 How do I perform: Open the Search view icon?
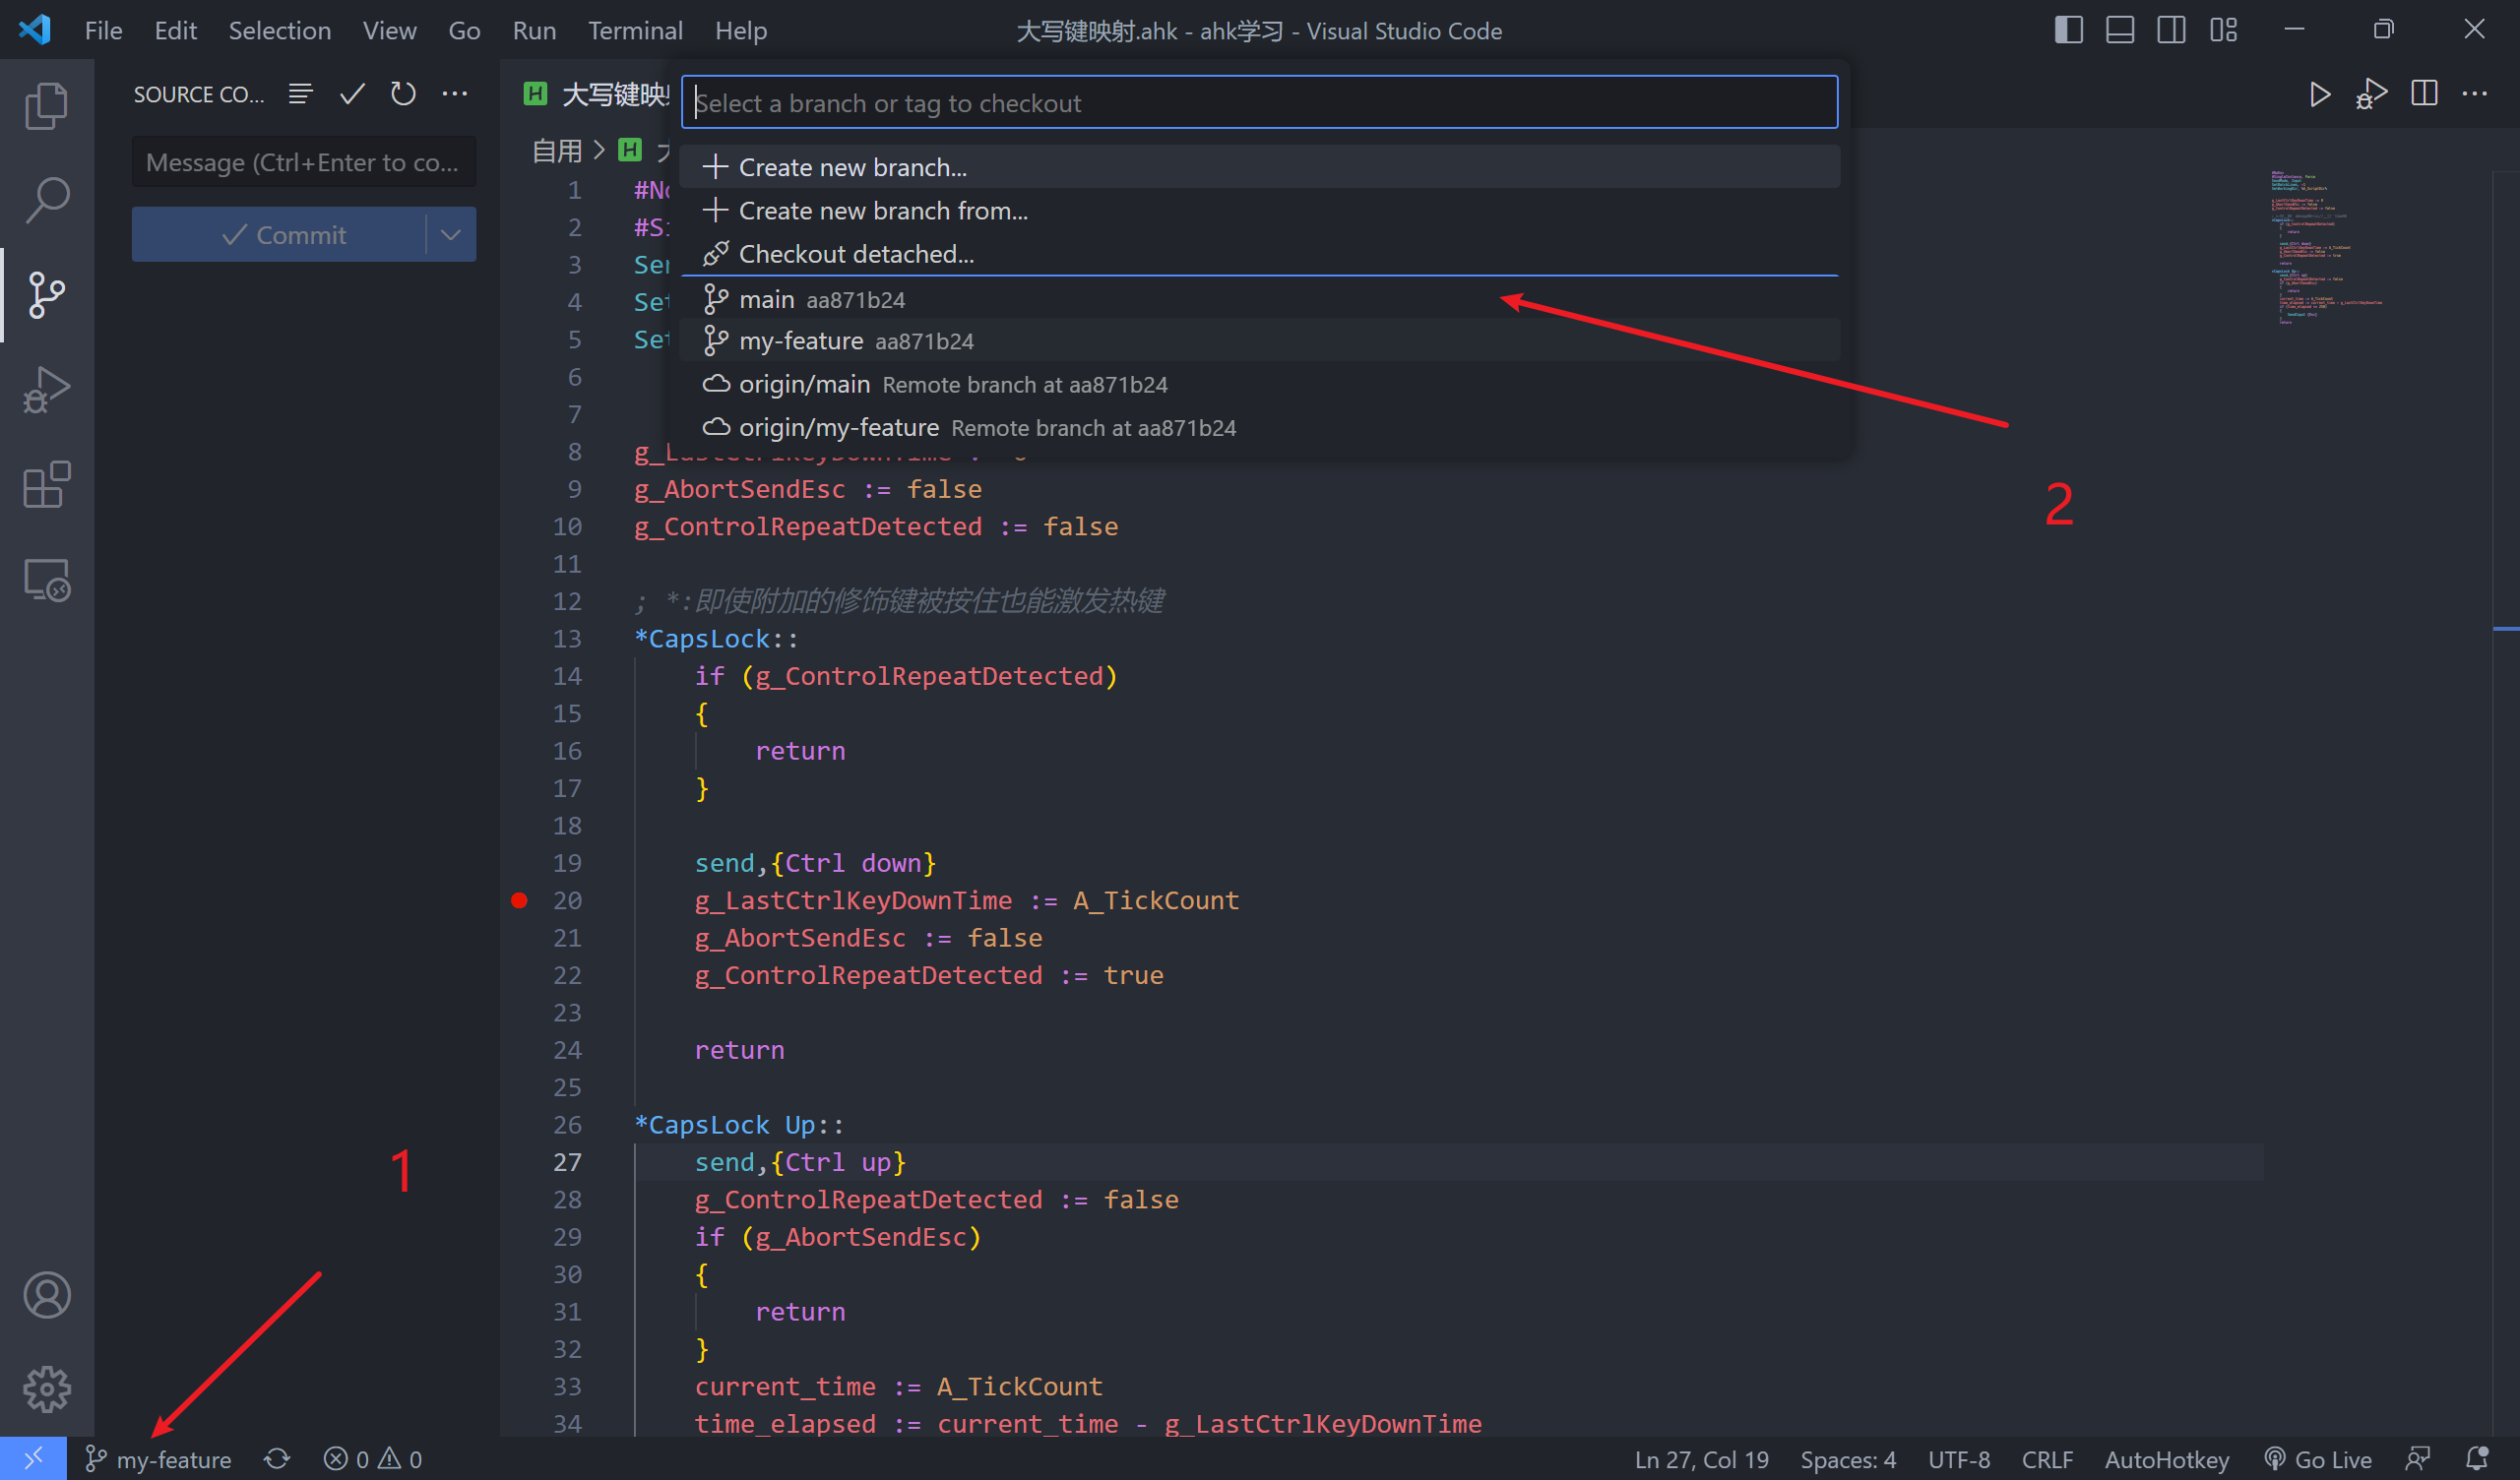point(46,200)
